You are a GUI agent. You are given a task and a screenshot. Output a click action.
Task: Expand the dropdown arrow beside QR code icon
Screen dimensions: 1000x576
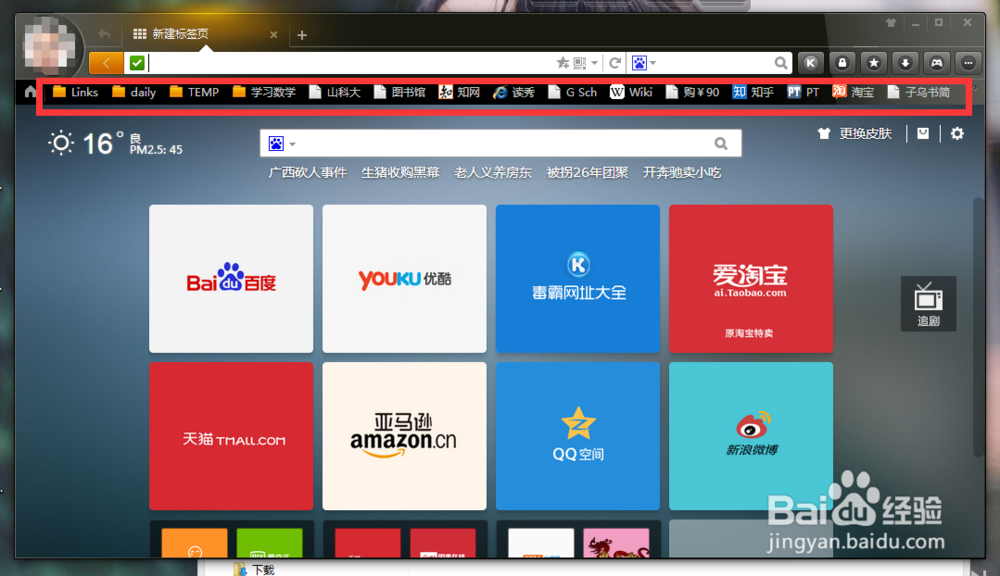(594, 63)
